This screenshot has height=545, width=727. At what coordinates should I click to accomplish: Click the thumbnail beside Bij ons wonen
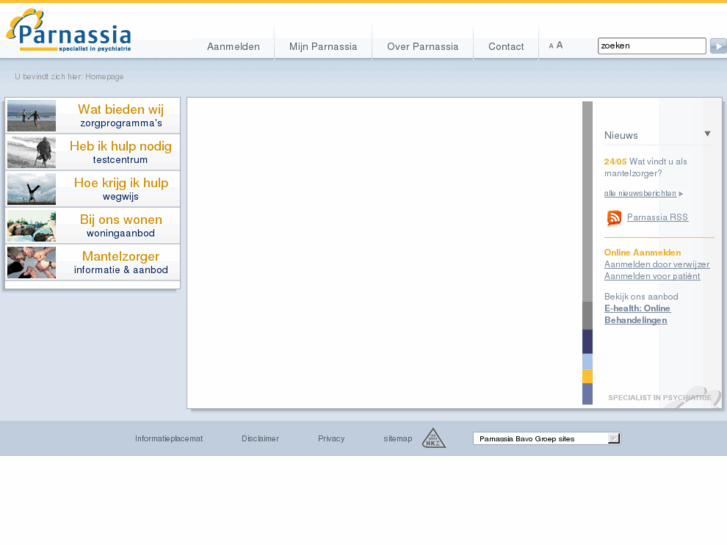point(32,225)
